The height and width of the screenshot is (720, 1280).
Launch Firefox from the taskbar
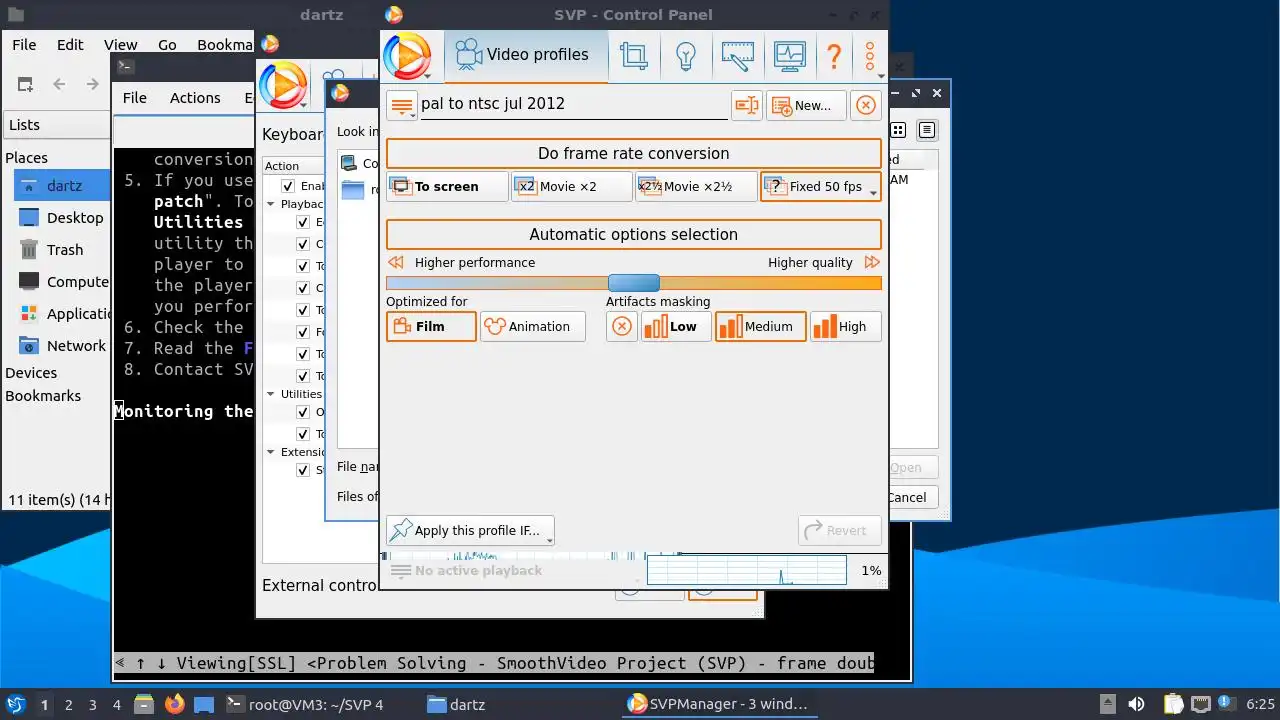(x=175, y=704)
